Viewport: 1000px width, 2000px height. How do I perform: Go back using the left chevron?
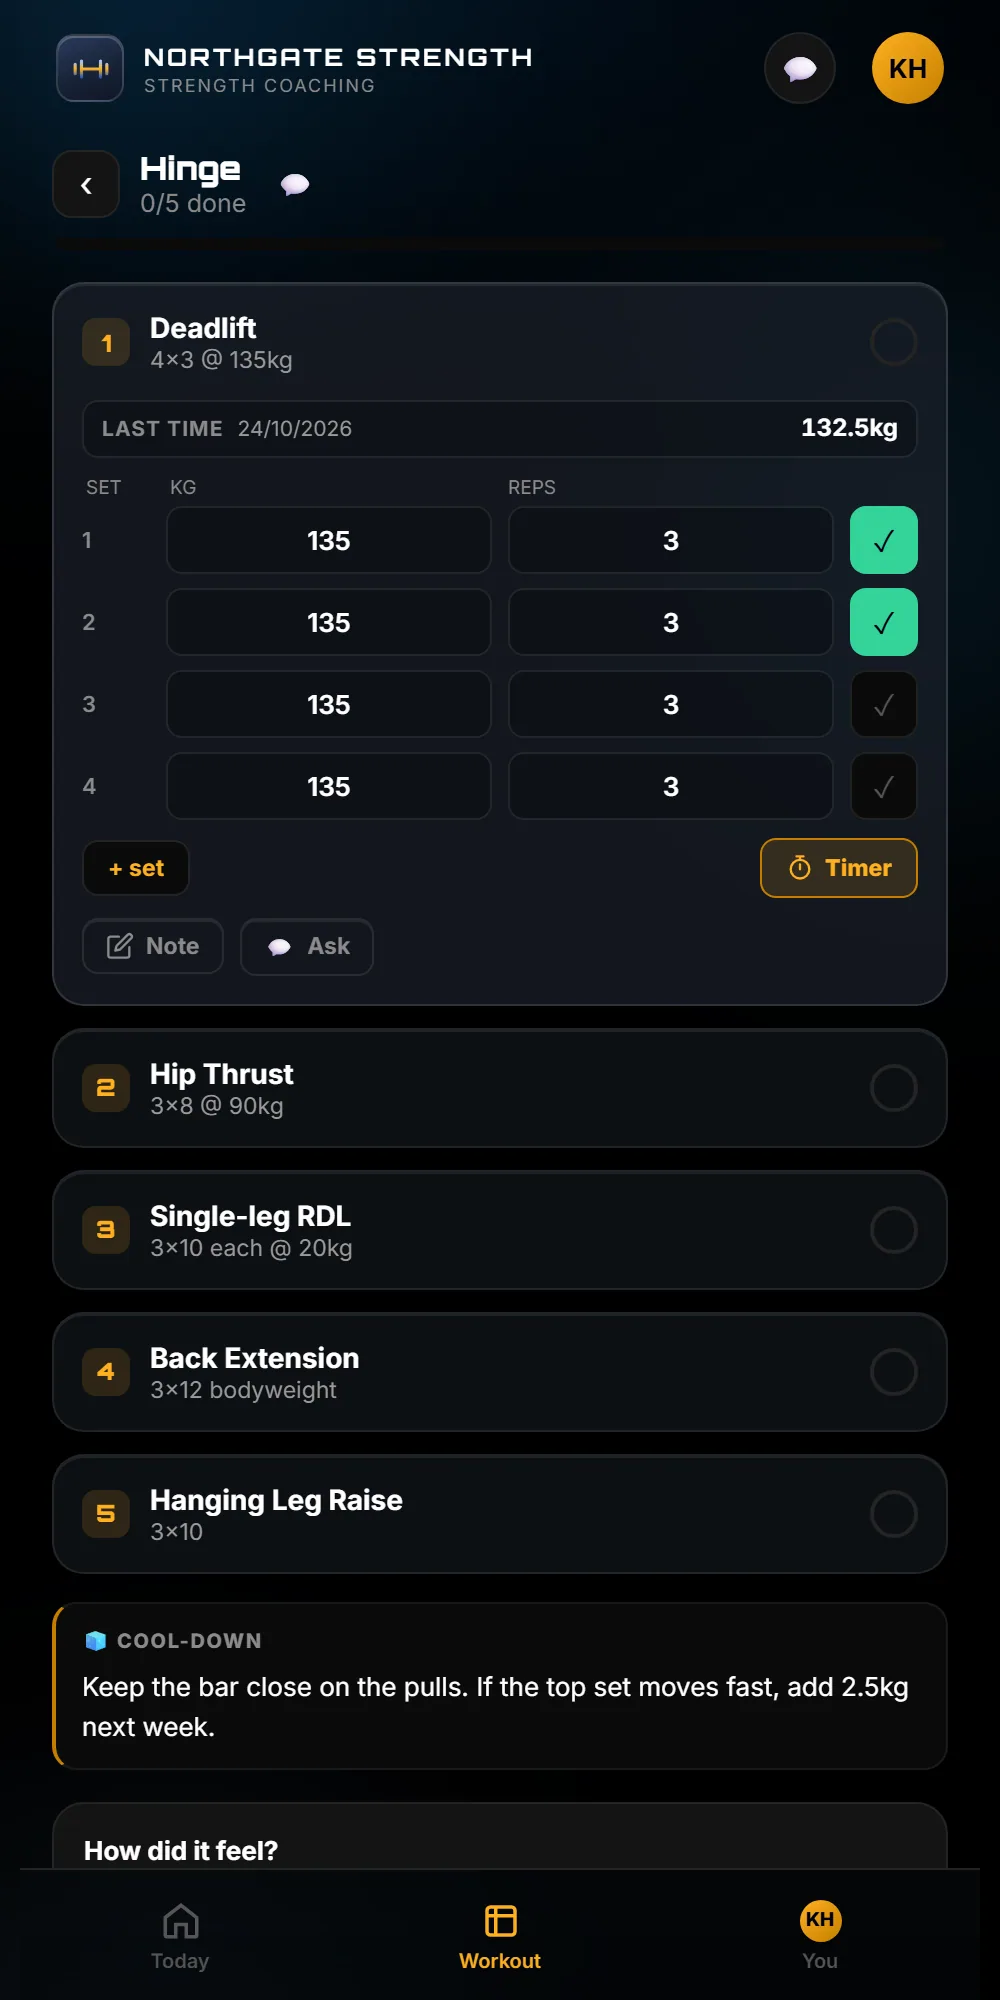pyautogui.click(x=86, y=184)
